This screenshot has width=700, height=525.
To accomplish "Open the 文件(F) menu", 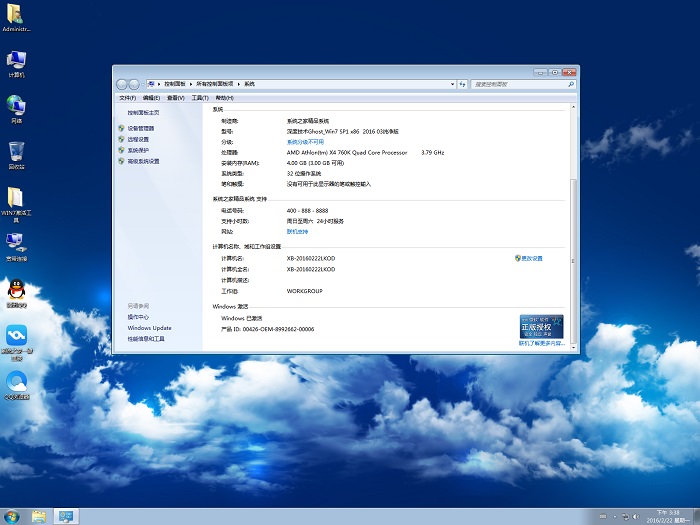I will pos(127,98).
